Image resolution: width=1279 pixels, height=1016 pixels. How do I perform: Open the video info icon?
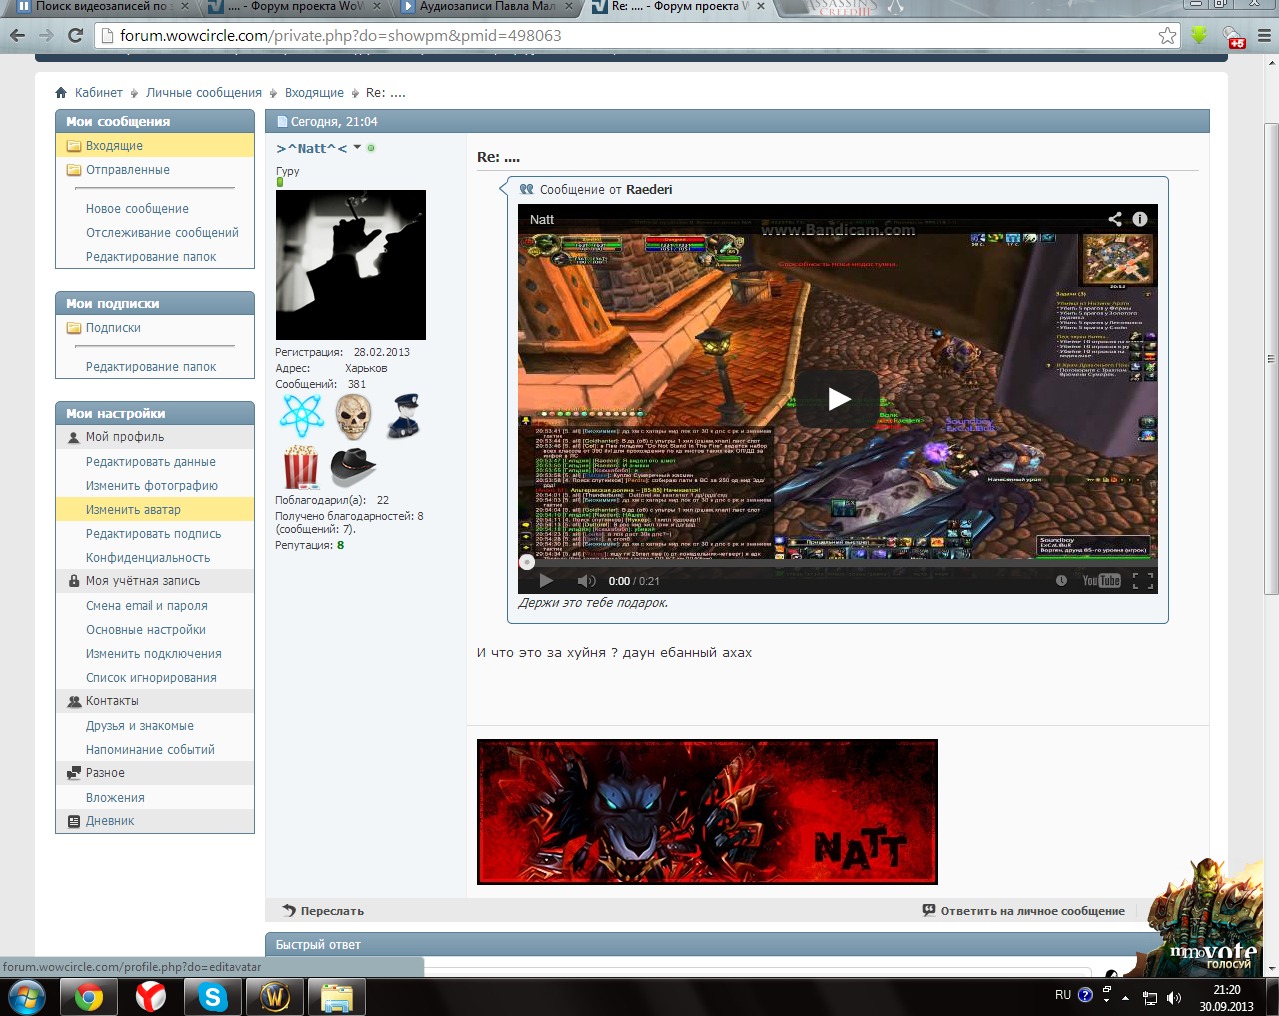click(x=1140, y=219)
